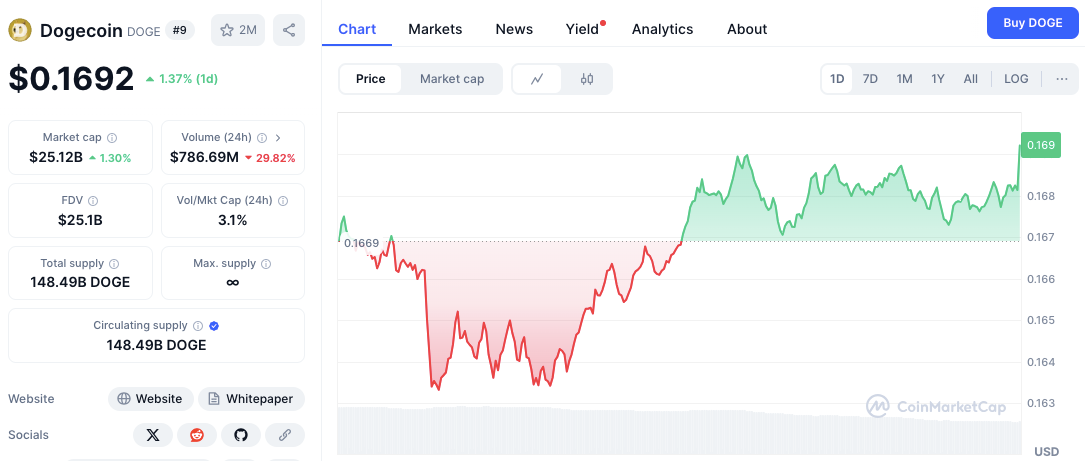The image size is (1085, 461).
Task: Click the share icon next to watchlist
Action: click(x=289, y=30)
